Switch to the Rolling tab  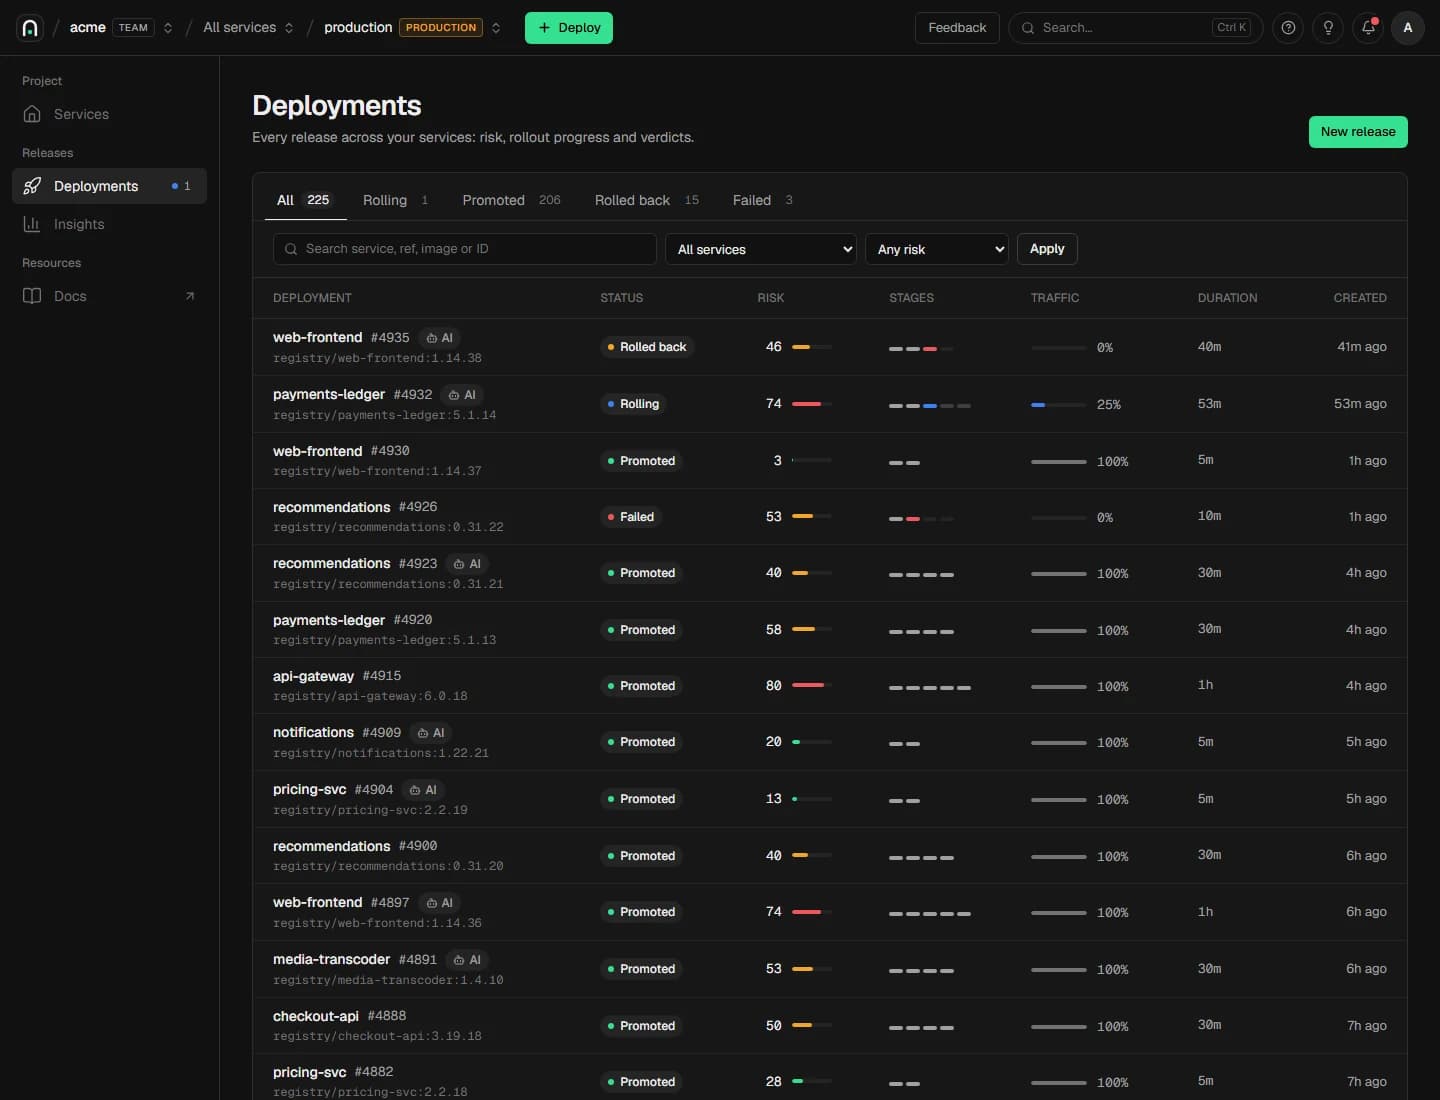pos(395,200)
